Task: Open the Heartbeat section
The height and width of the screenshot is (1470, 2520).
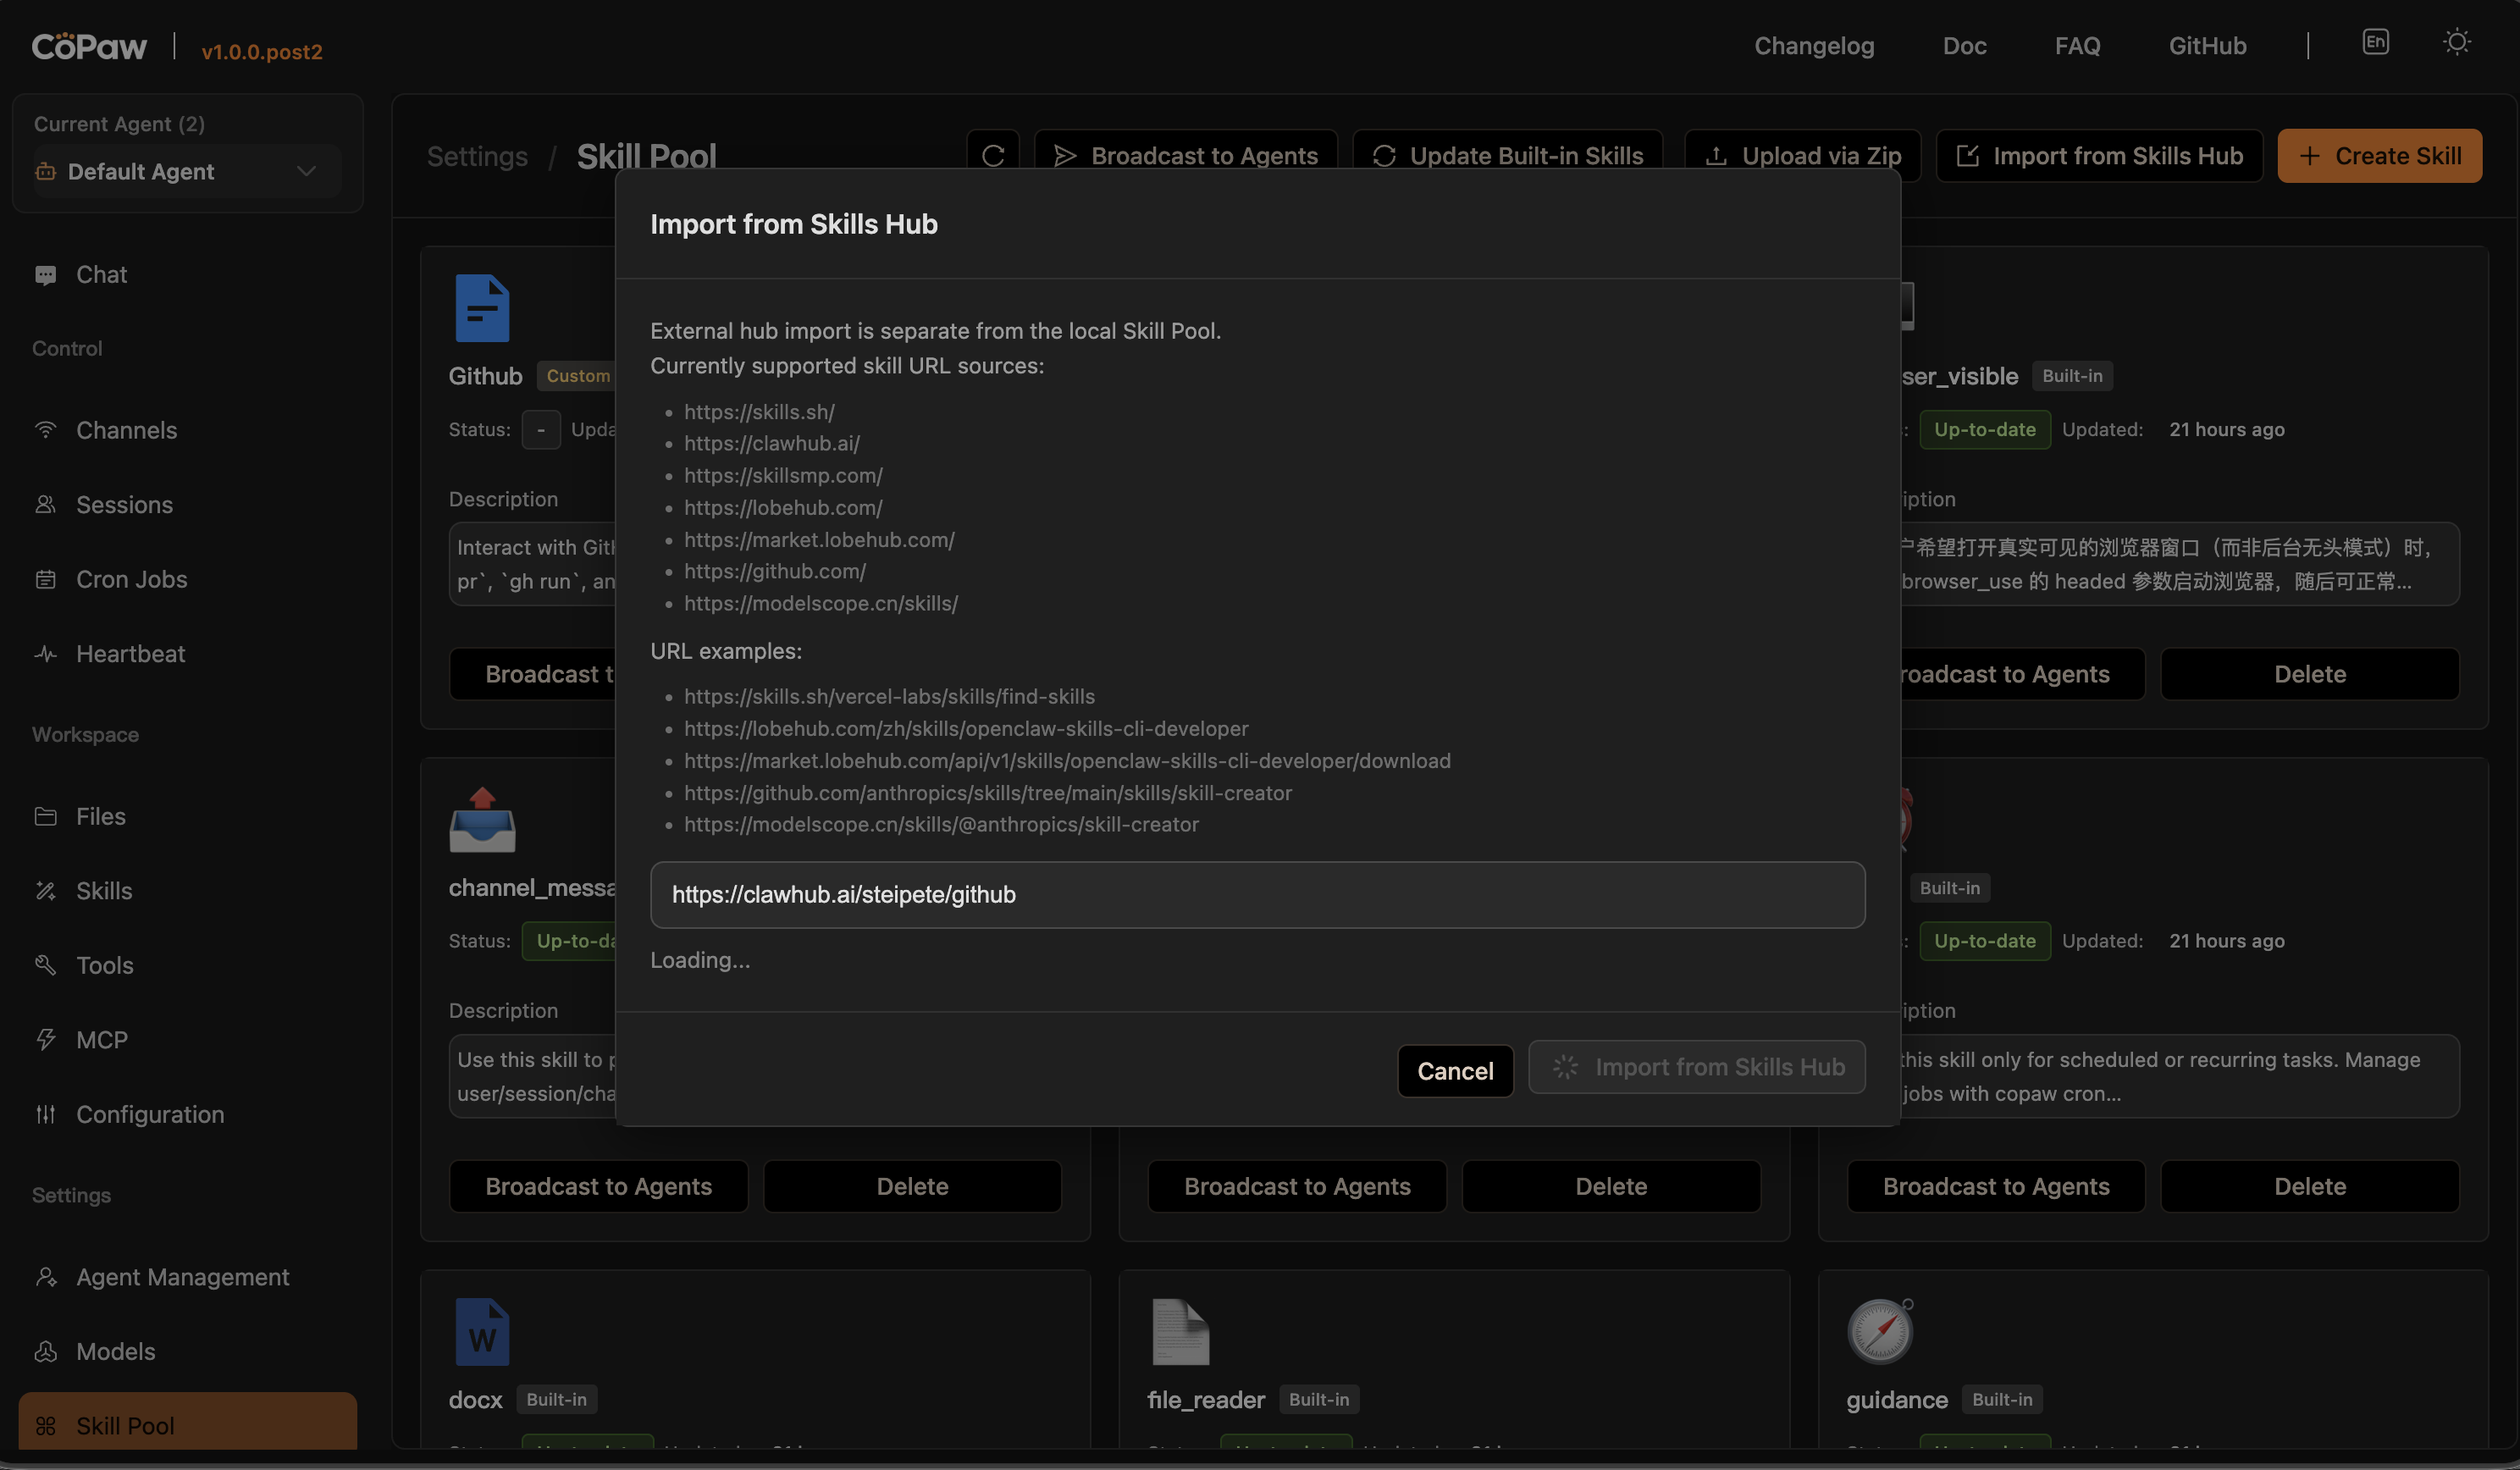Action: [x=130, y=654]
